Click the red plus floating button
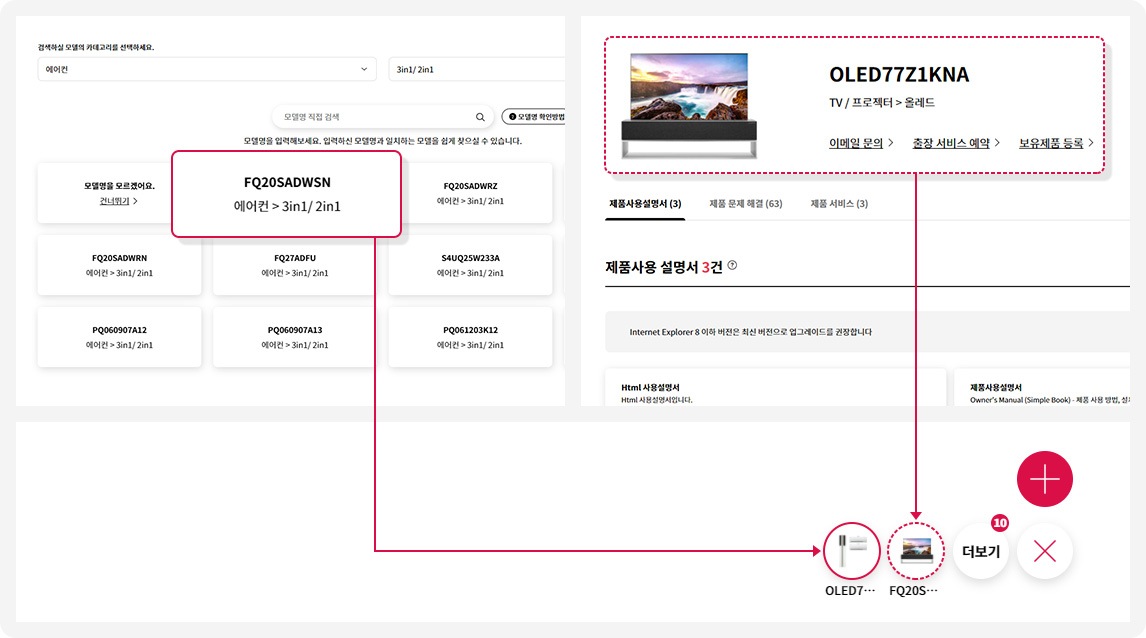Image resolution: width=1146 pixels, height=638 pixels. (1044, 479)
